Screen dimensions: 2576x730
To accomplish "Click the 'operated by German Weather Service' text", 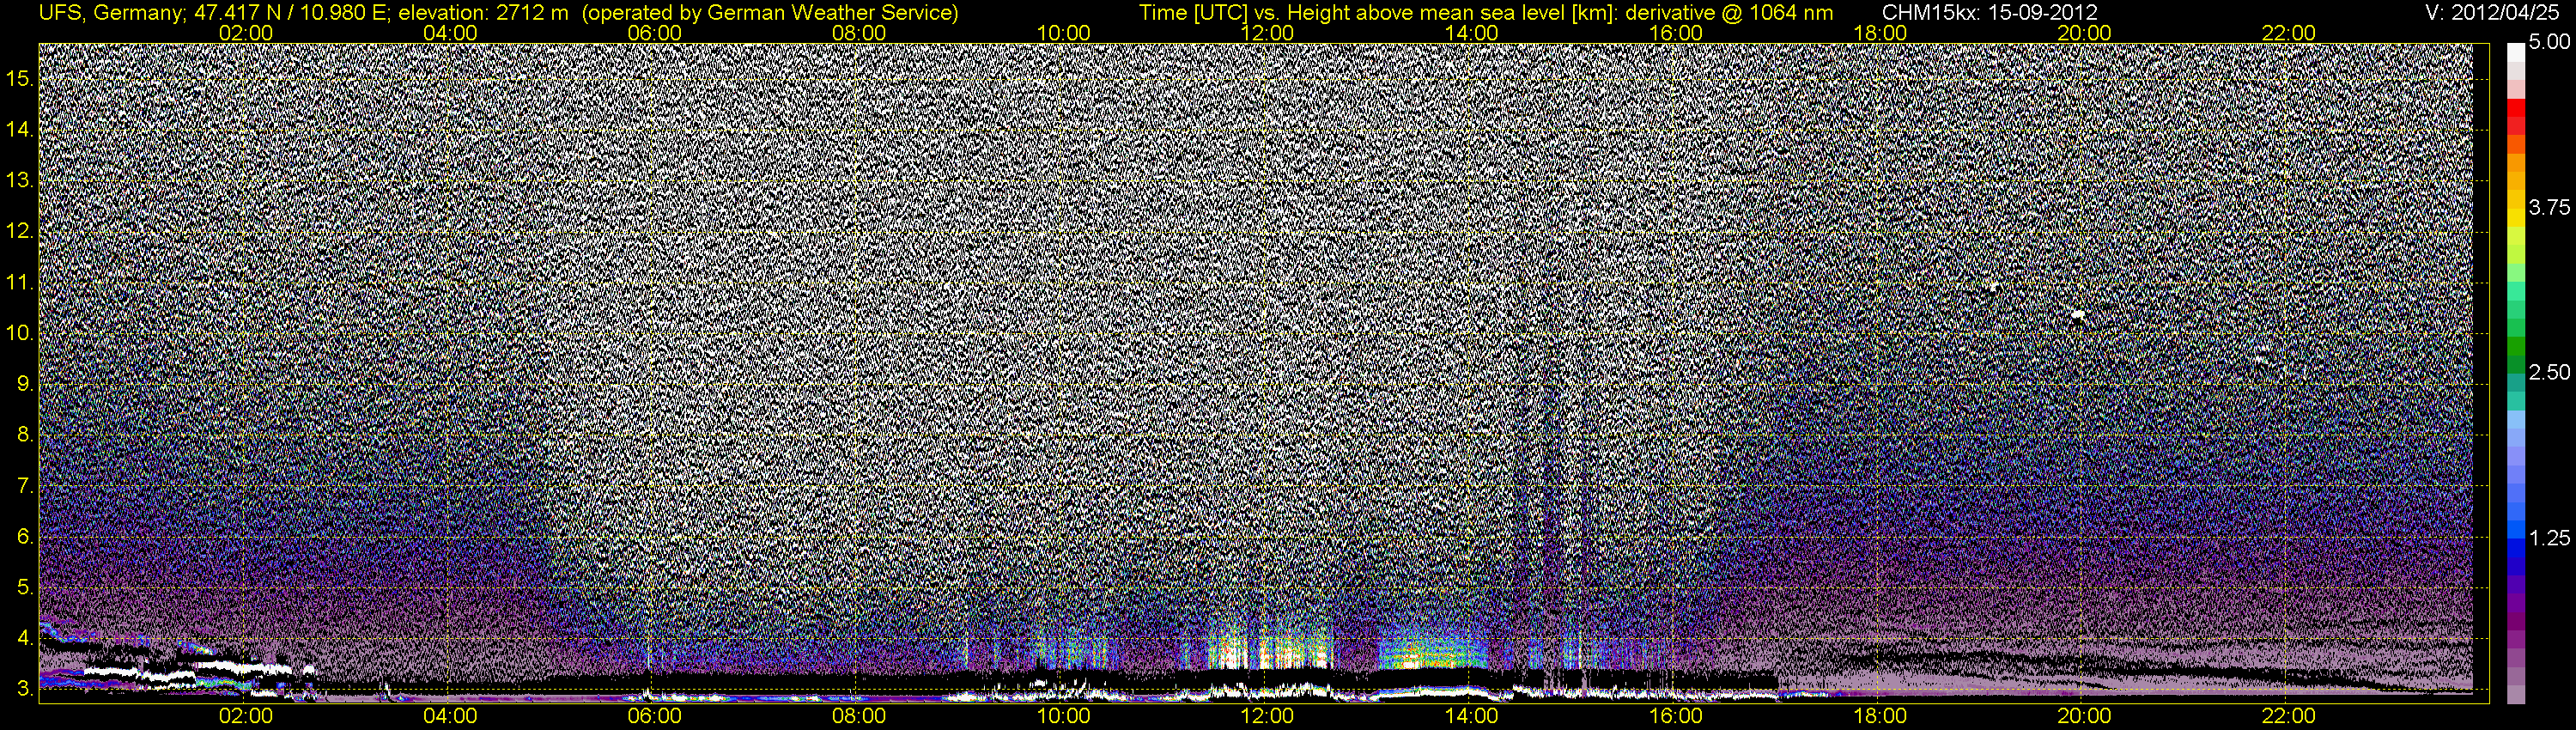I will 769,12.
